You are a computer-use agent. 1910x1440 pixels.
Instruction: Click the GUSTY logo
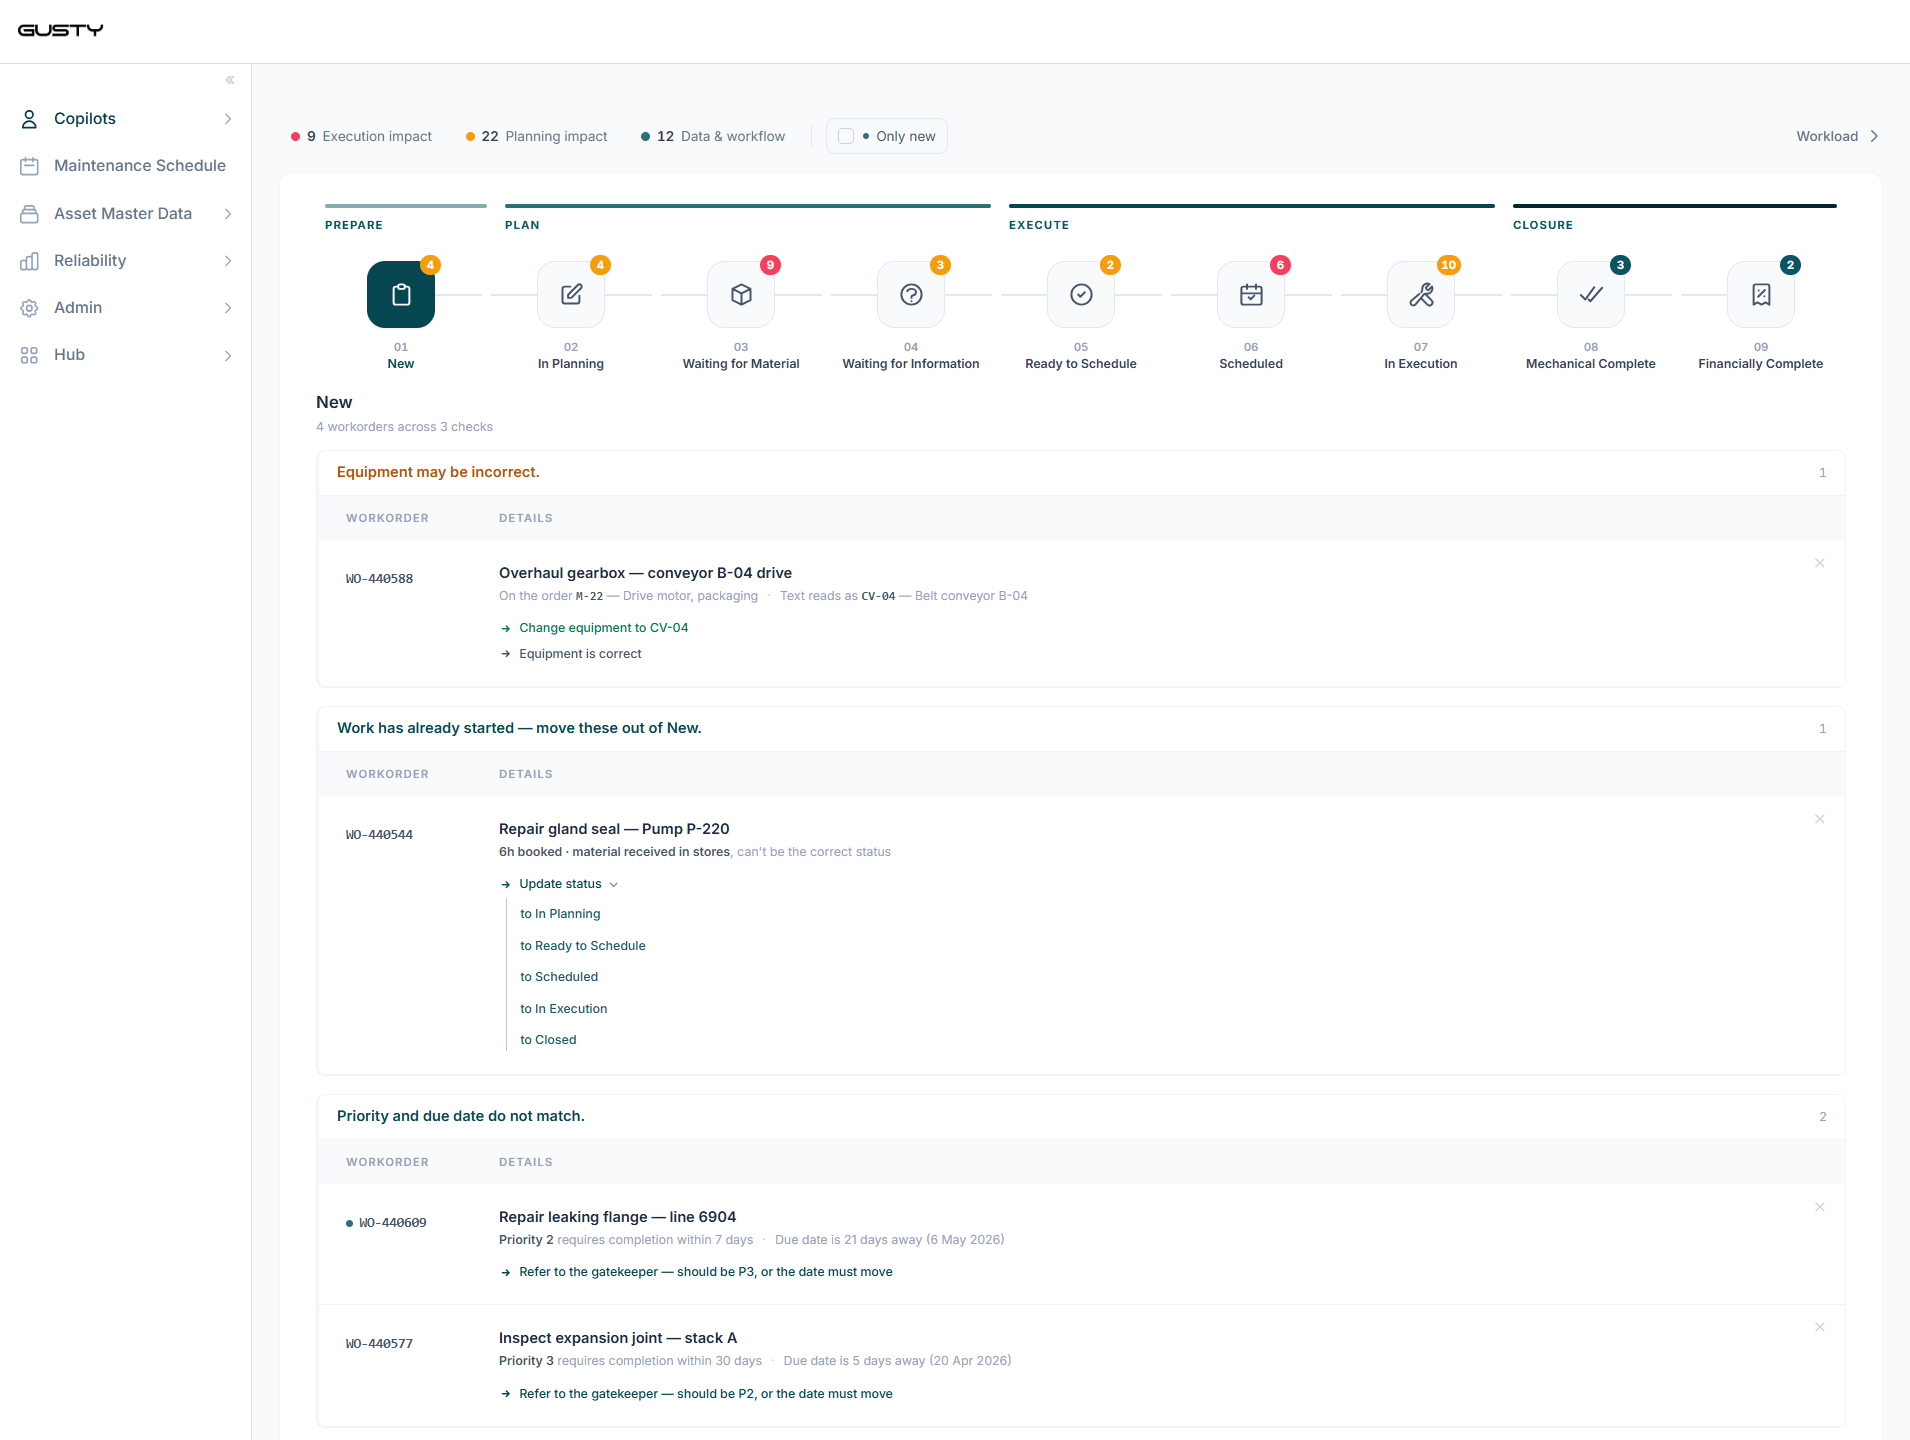point(60,30)
